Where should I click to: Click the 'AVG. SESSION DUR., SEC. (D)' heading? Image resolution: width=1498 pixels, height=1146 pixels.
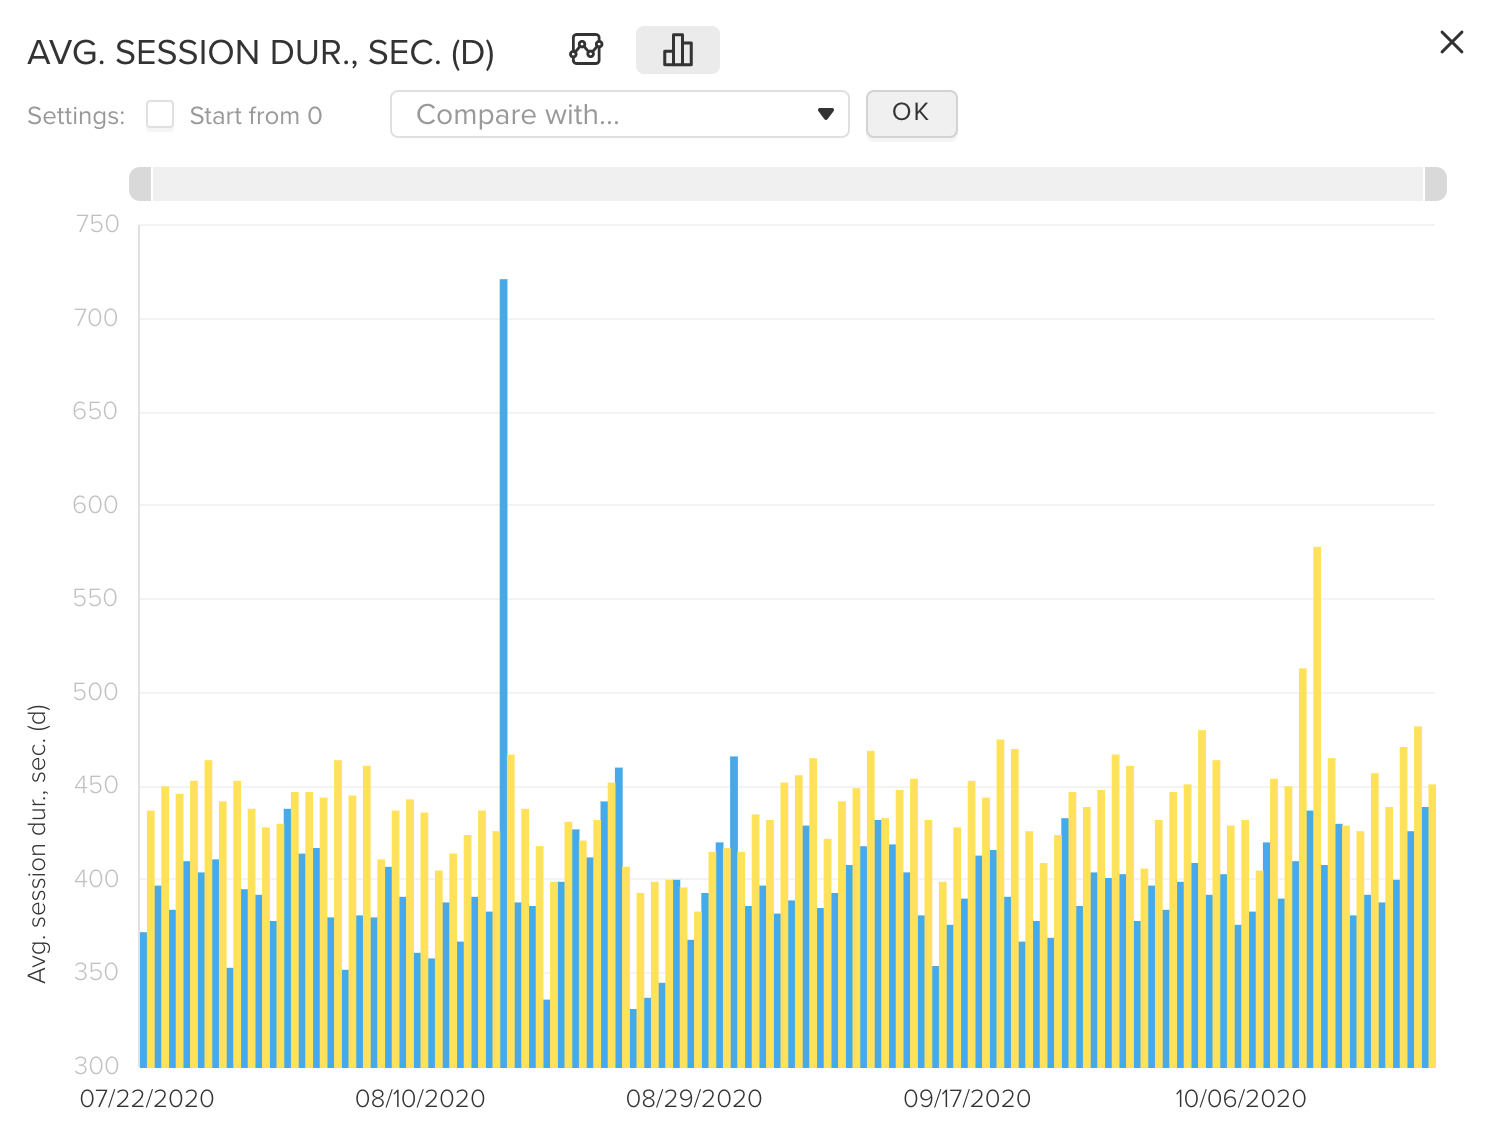tap(261, 53)
